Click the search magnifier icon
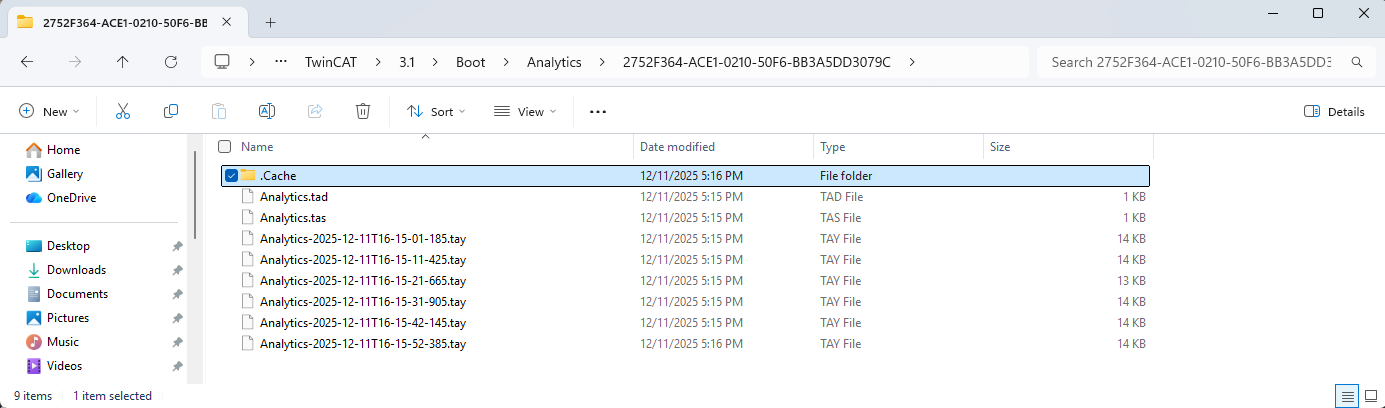1385x408 pixels. [x=1357, y=62]
